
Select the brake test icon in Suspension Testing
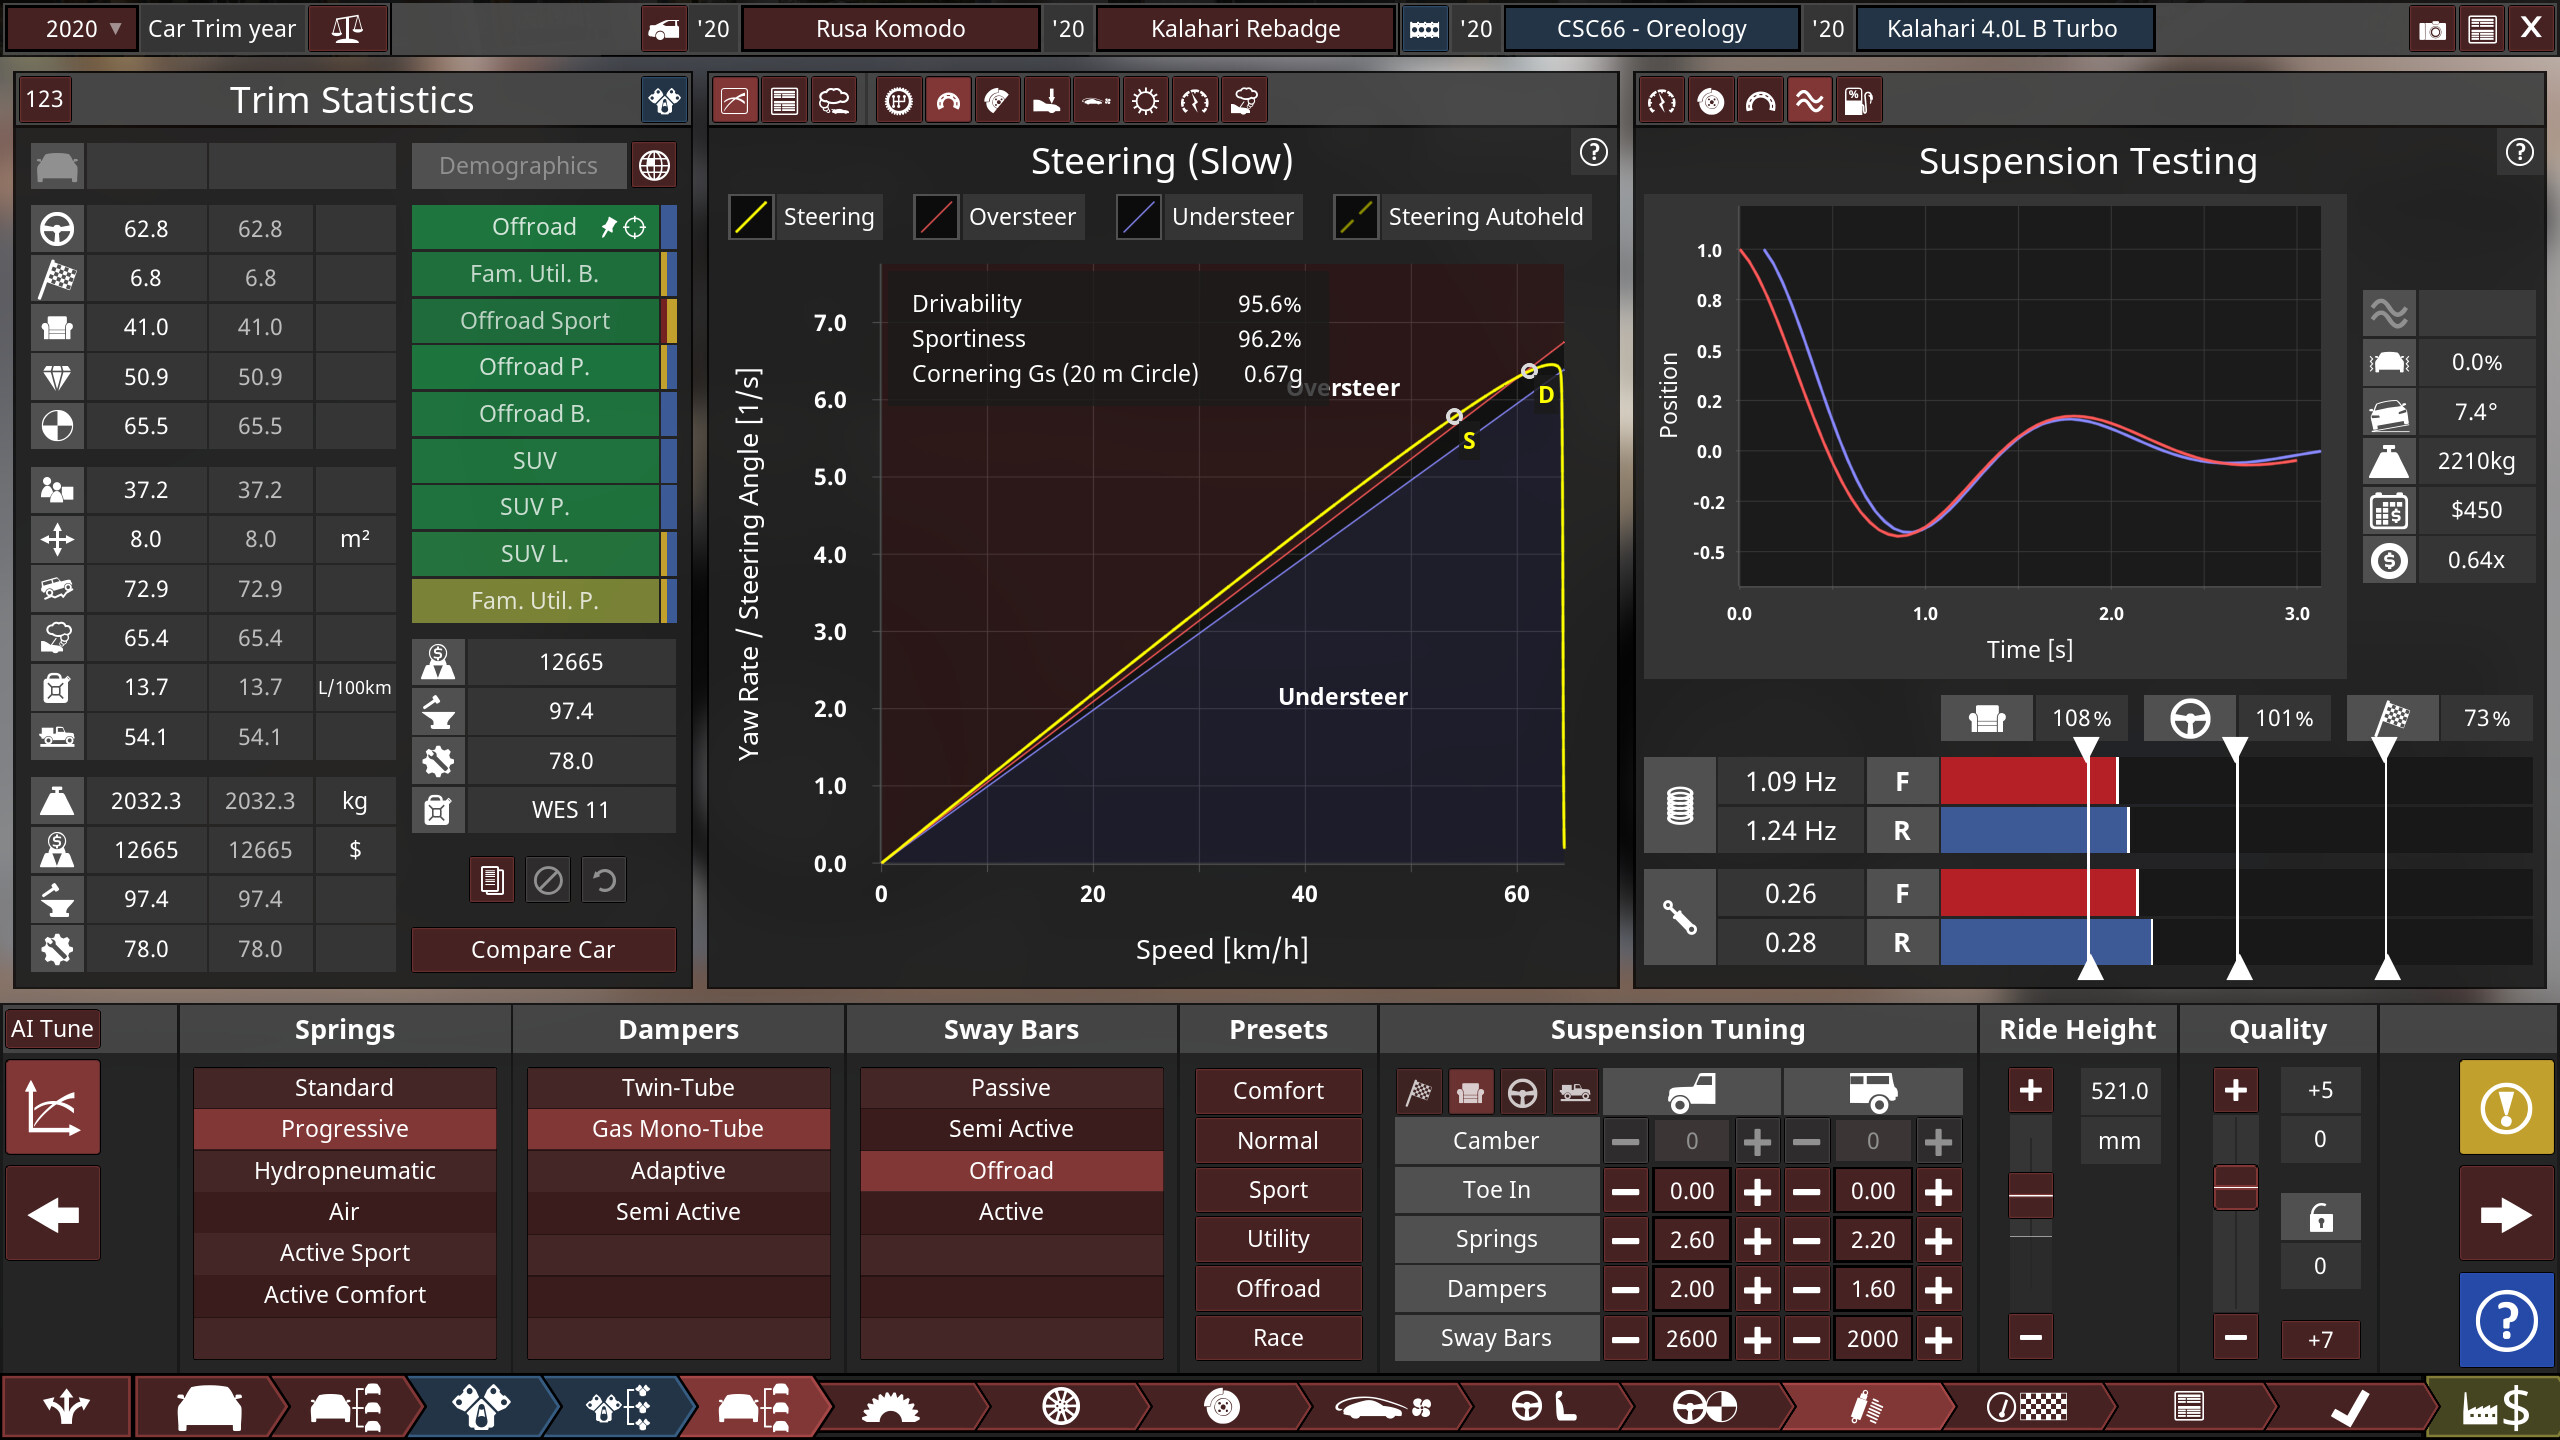1711,100
